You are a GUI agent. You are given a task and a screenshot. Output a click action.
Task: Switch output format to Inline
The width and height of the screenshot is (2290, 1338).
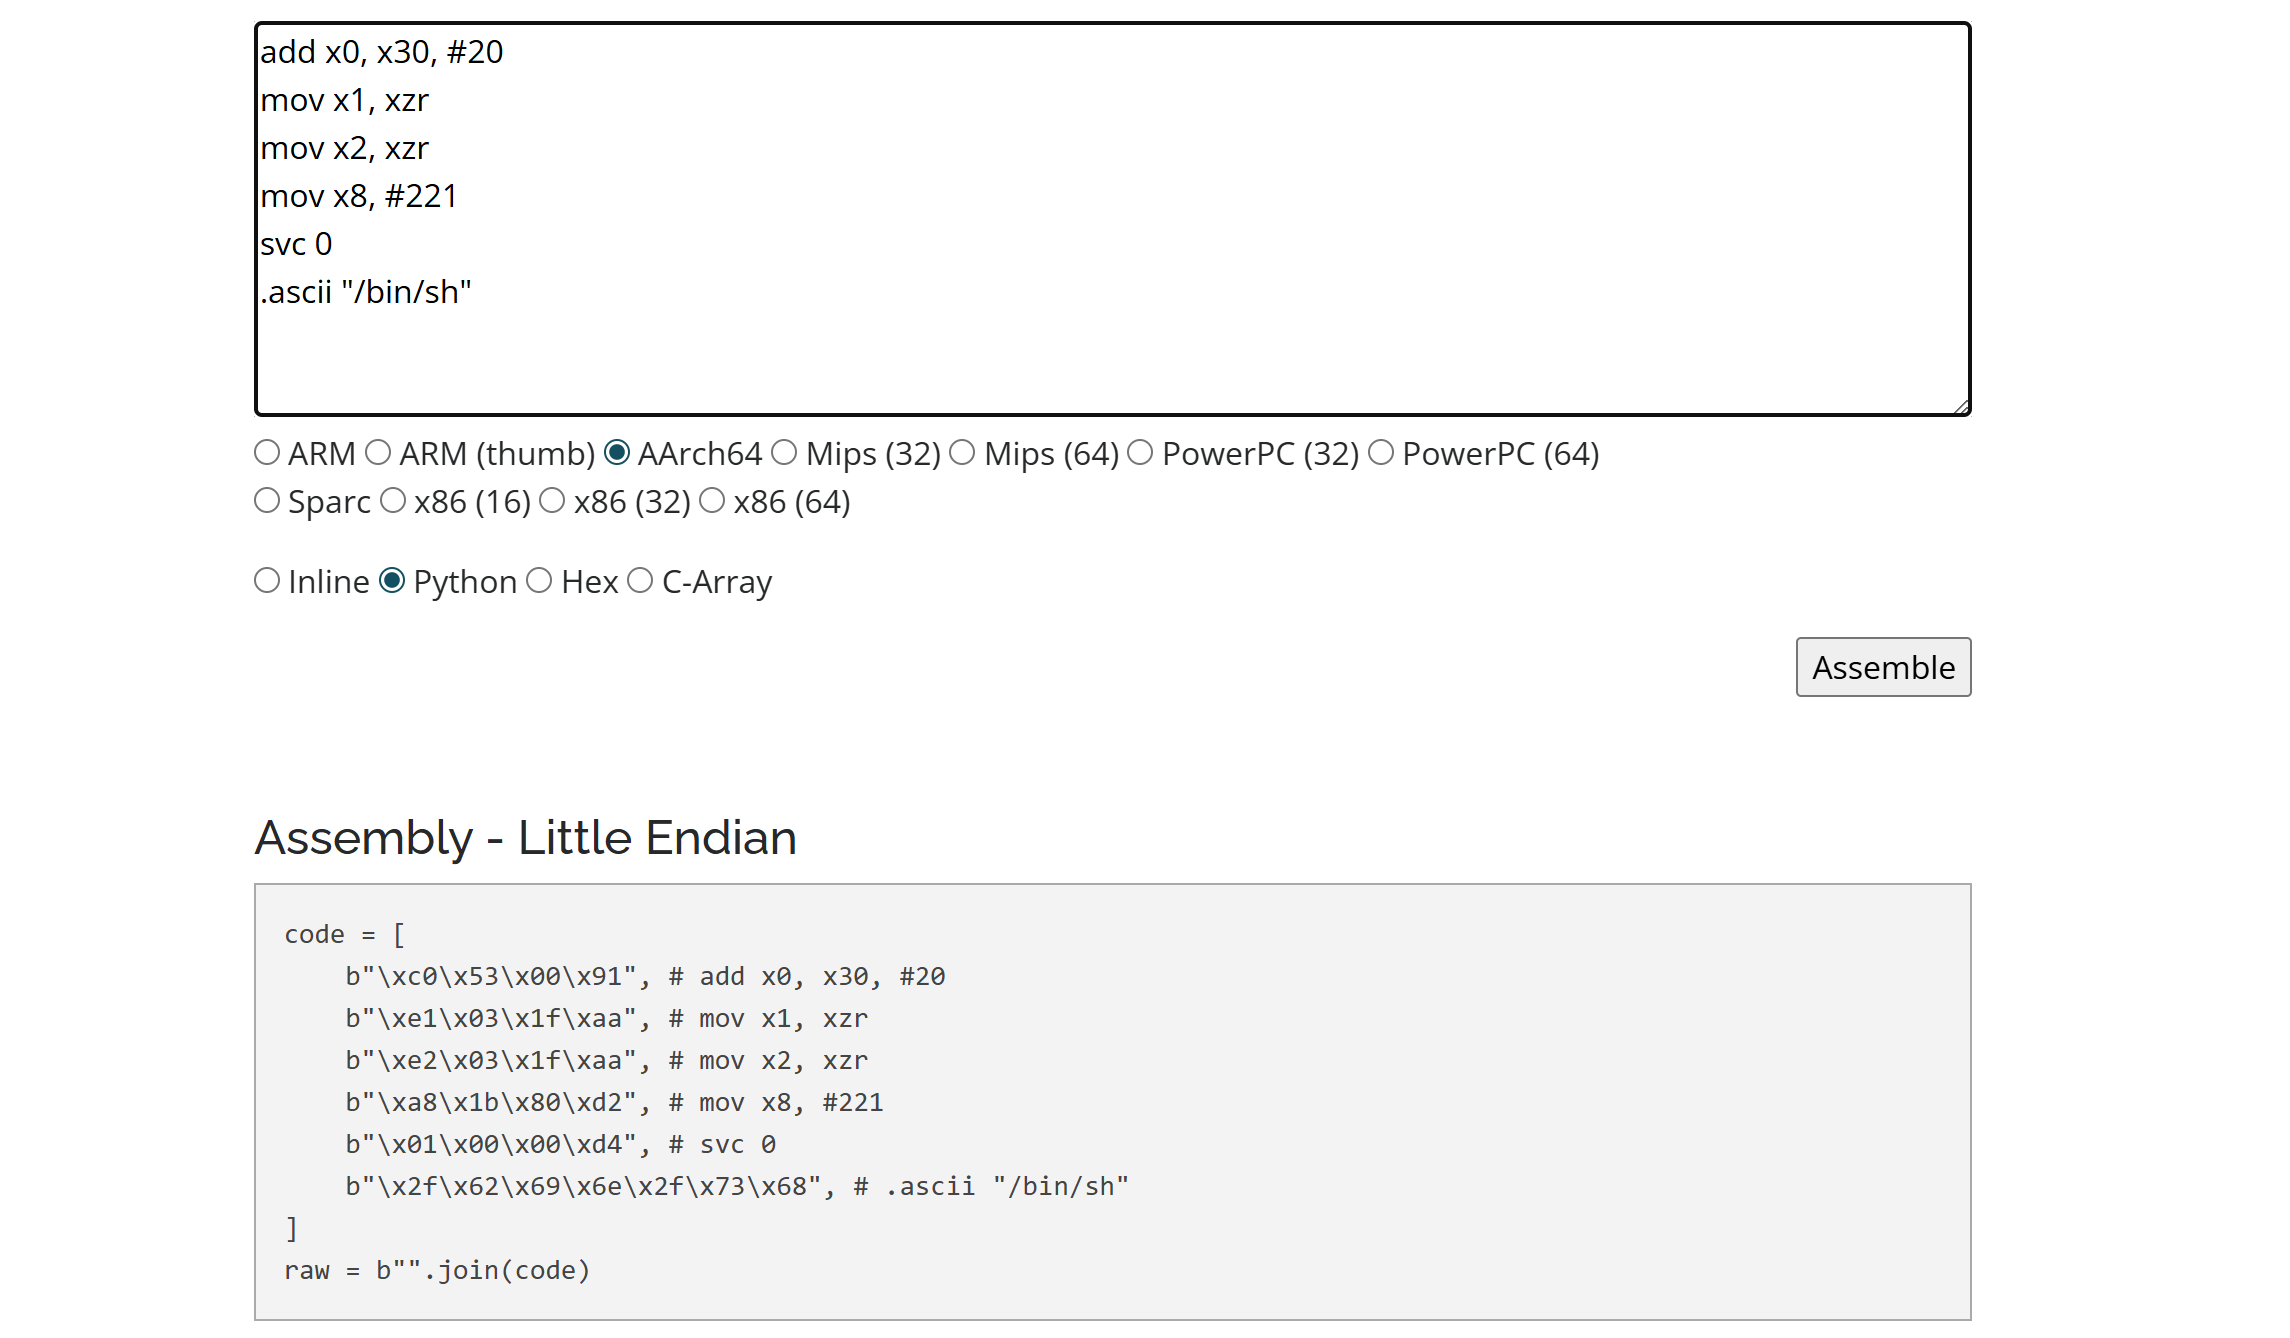point(267,581)
